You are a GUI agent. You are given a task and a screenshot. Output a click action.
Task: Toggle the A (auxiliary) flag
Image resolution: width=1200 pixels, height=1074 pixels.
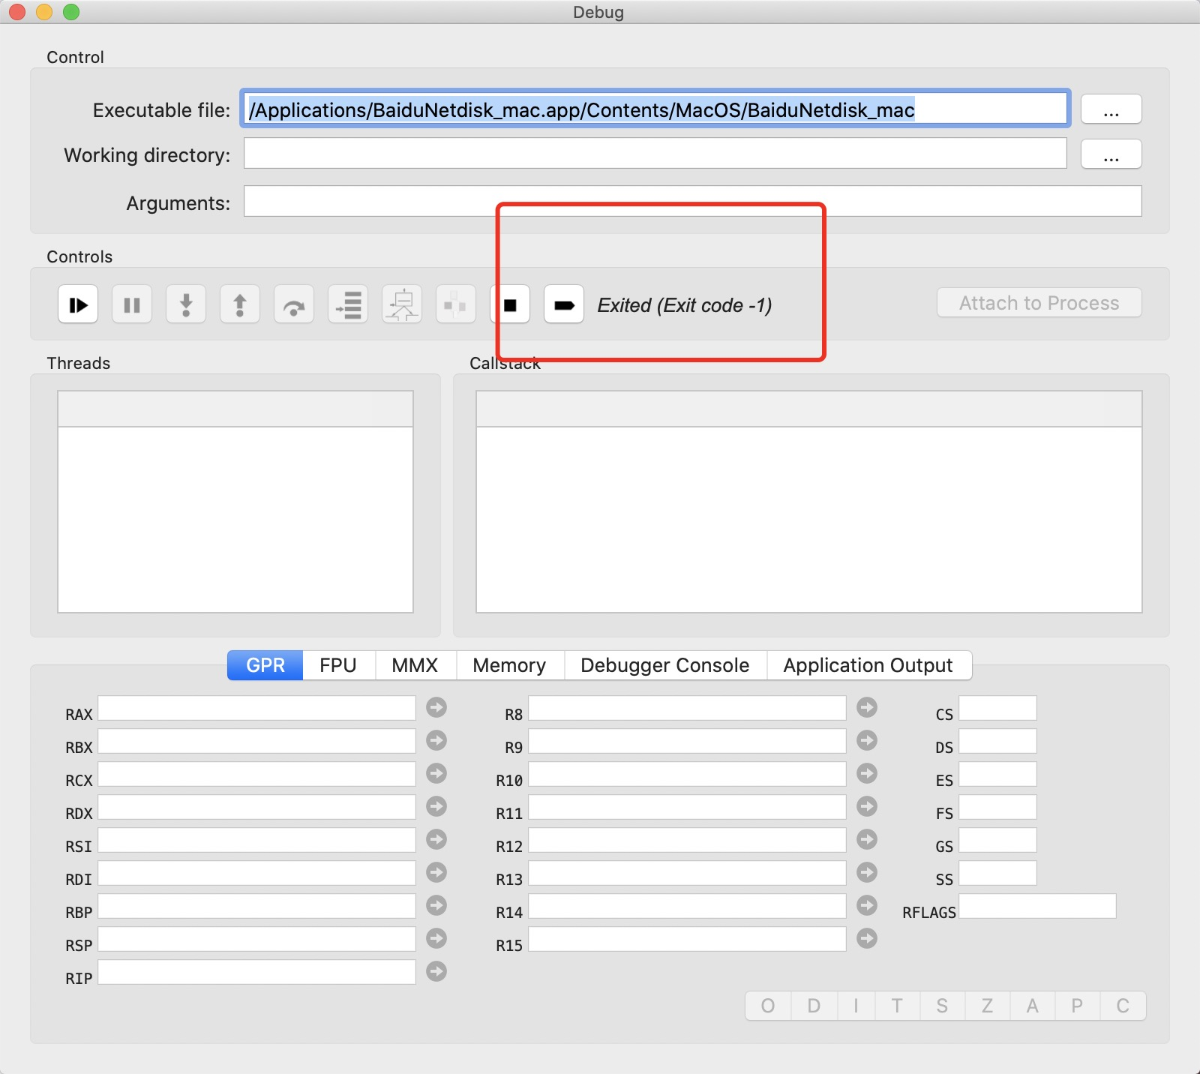tap(1032, 1006)
